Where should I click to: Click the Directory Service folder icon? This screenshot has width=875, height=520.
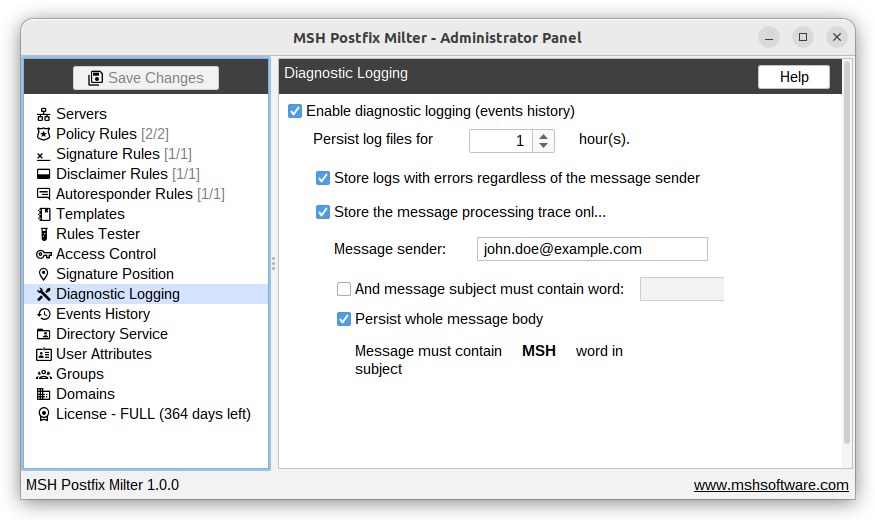[x=44, y=334]
